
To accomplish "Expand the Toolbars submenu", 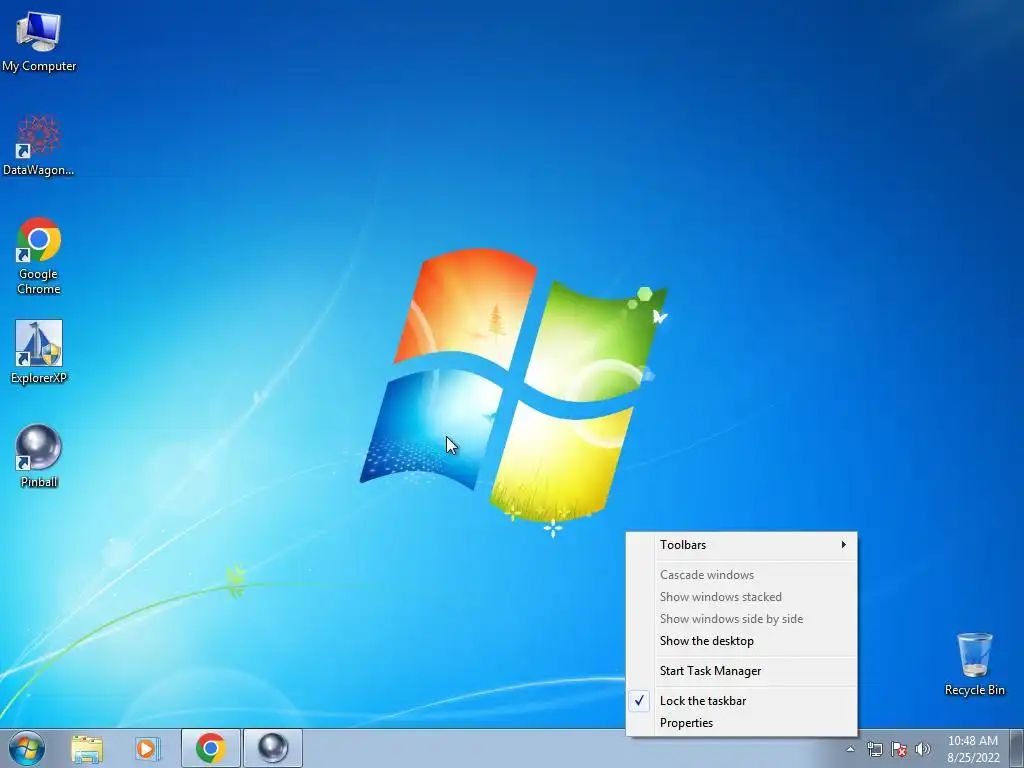I will click(x=741, y=545).
